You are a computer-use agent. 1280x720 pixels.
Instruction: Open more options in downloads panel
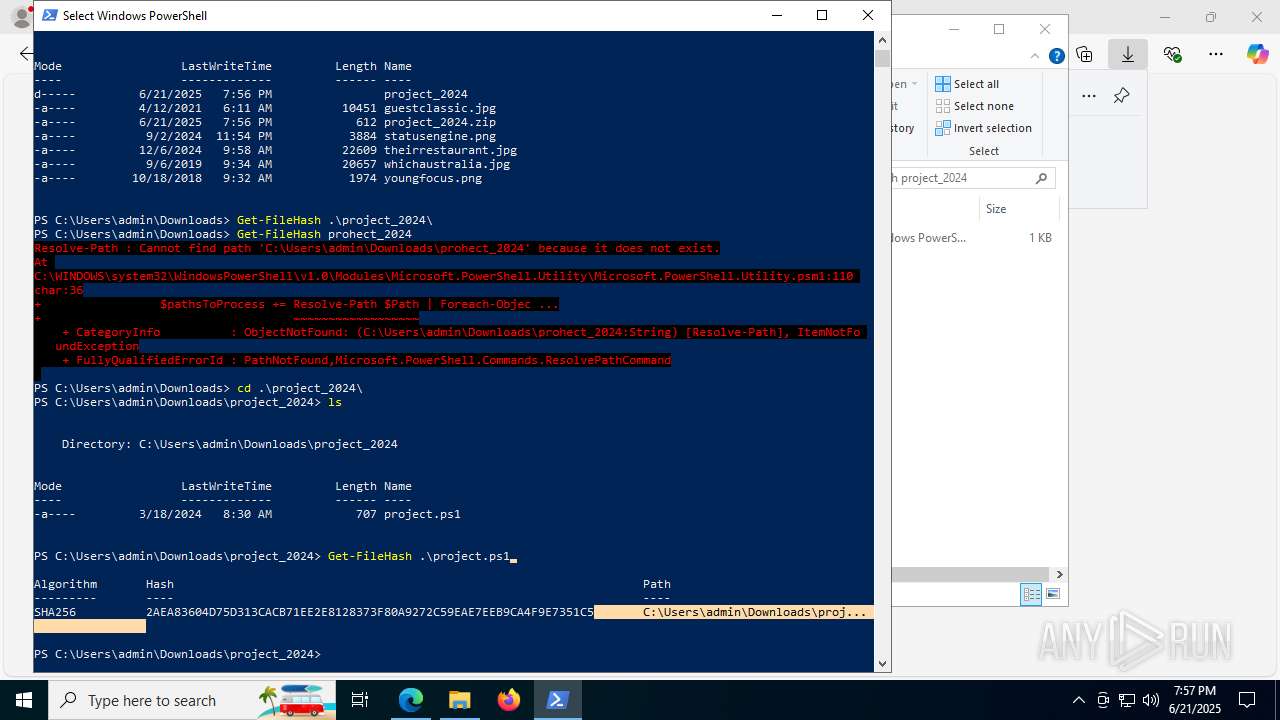1089,96
